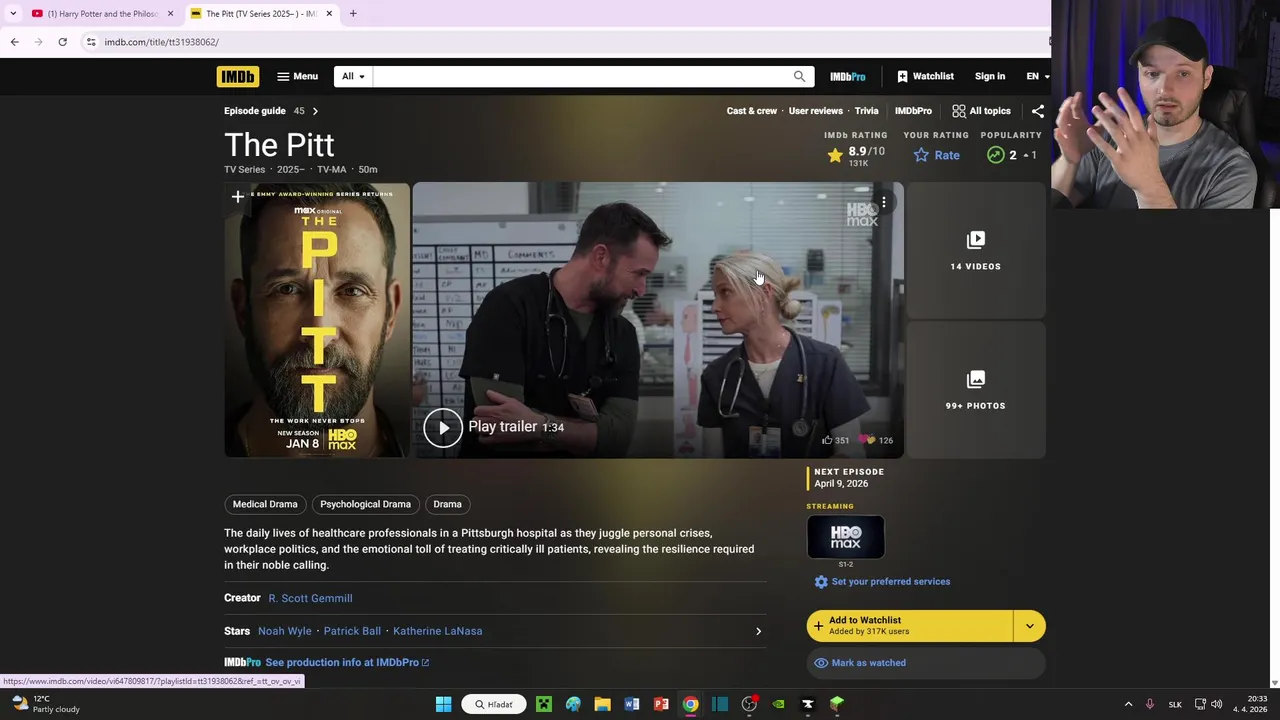
Task: Go to Cast & crew
Action: click(x=751, y=111)
